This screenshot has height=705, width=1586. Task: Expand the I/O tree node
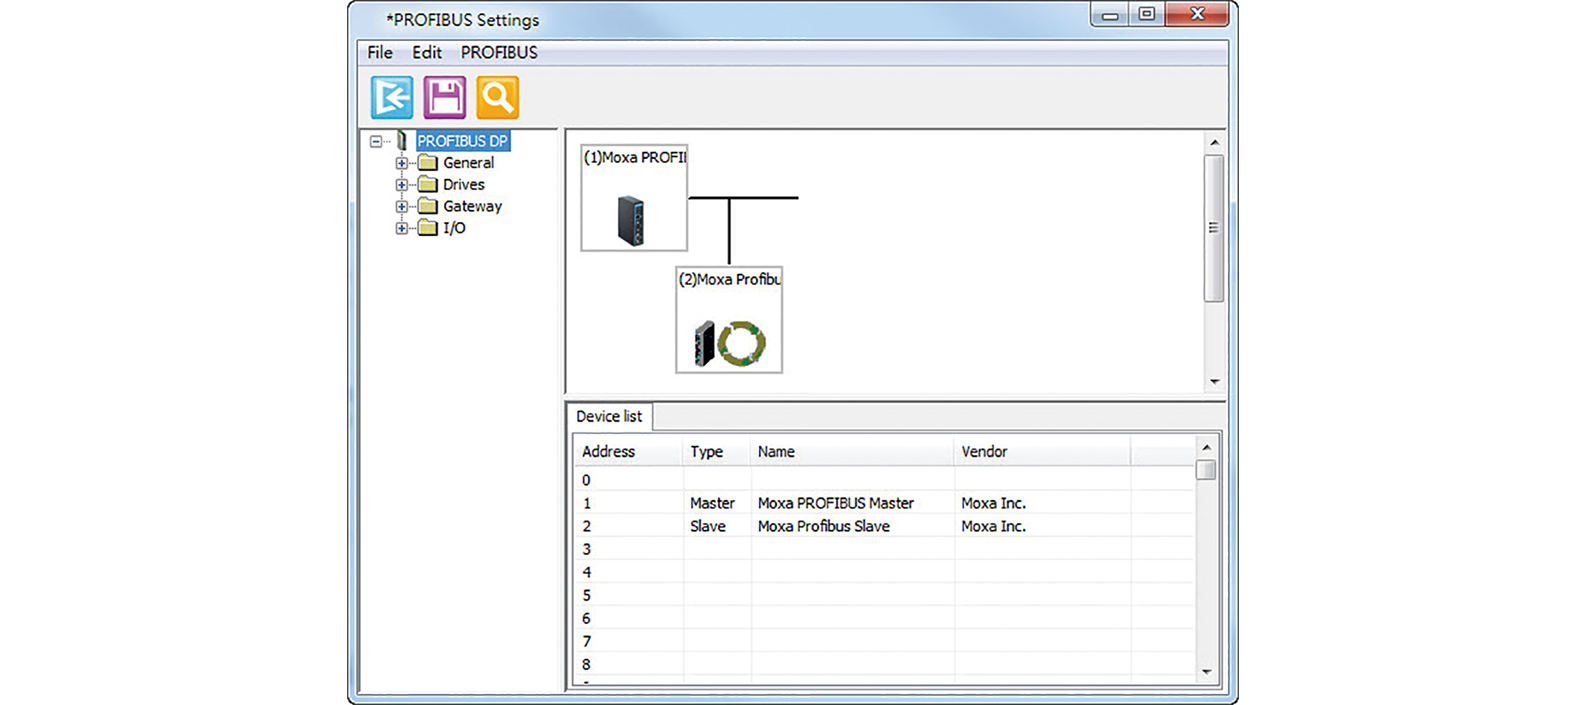click(402, 229)
